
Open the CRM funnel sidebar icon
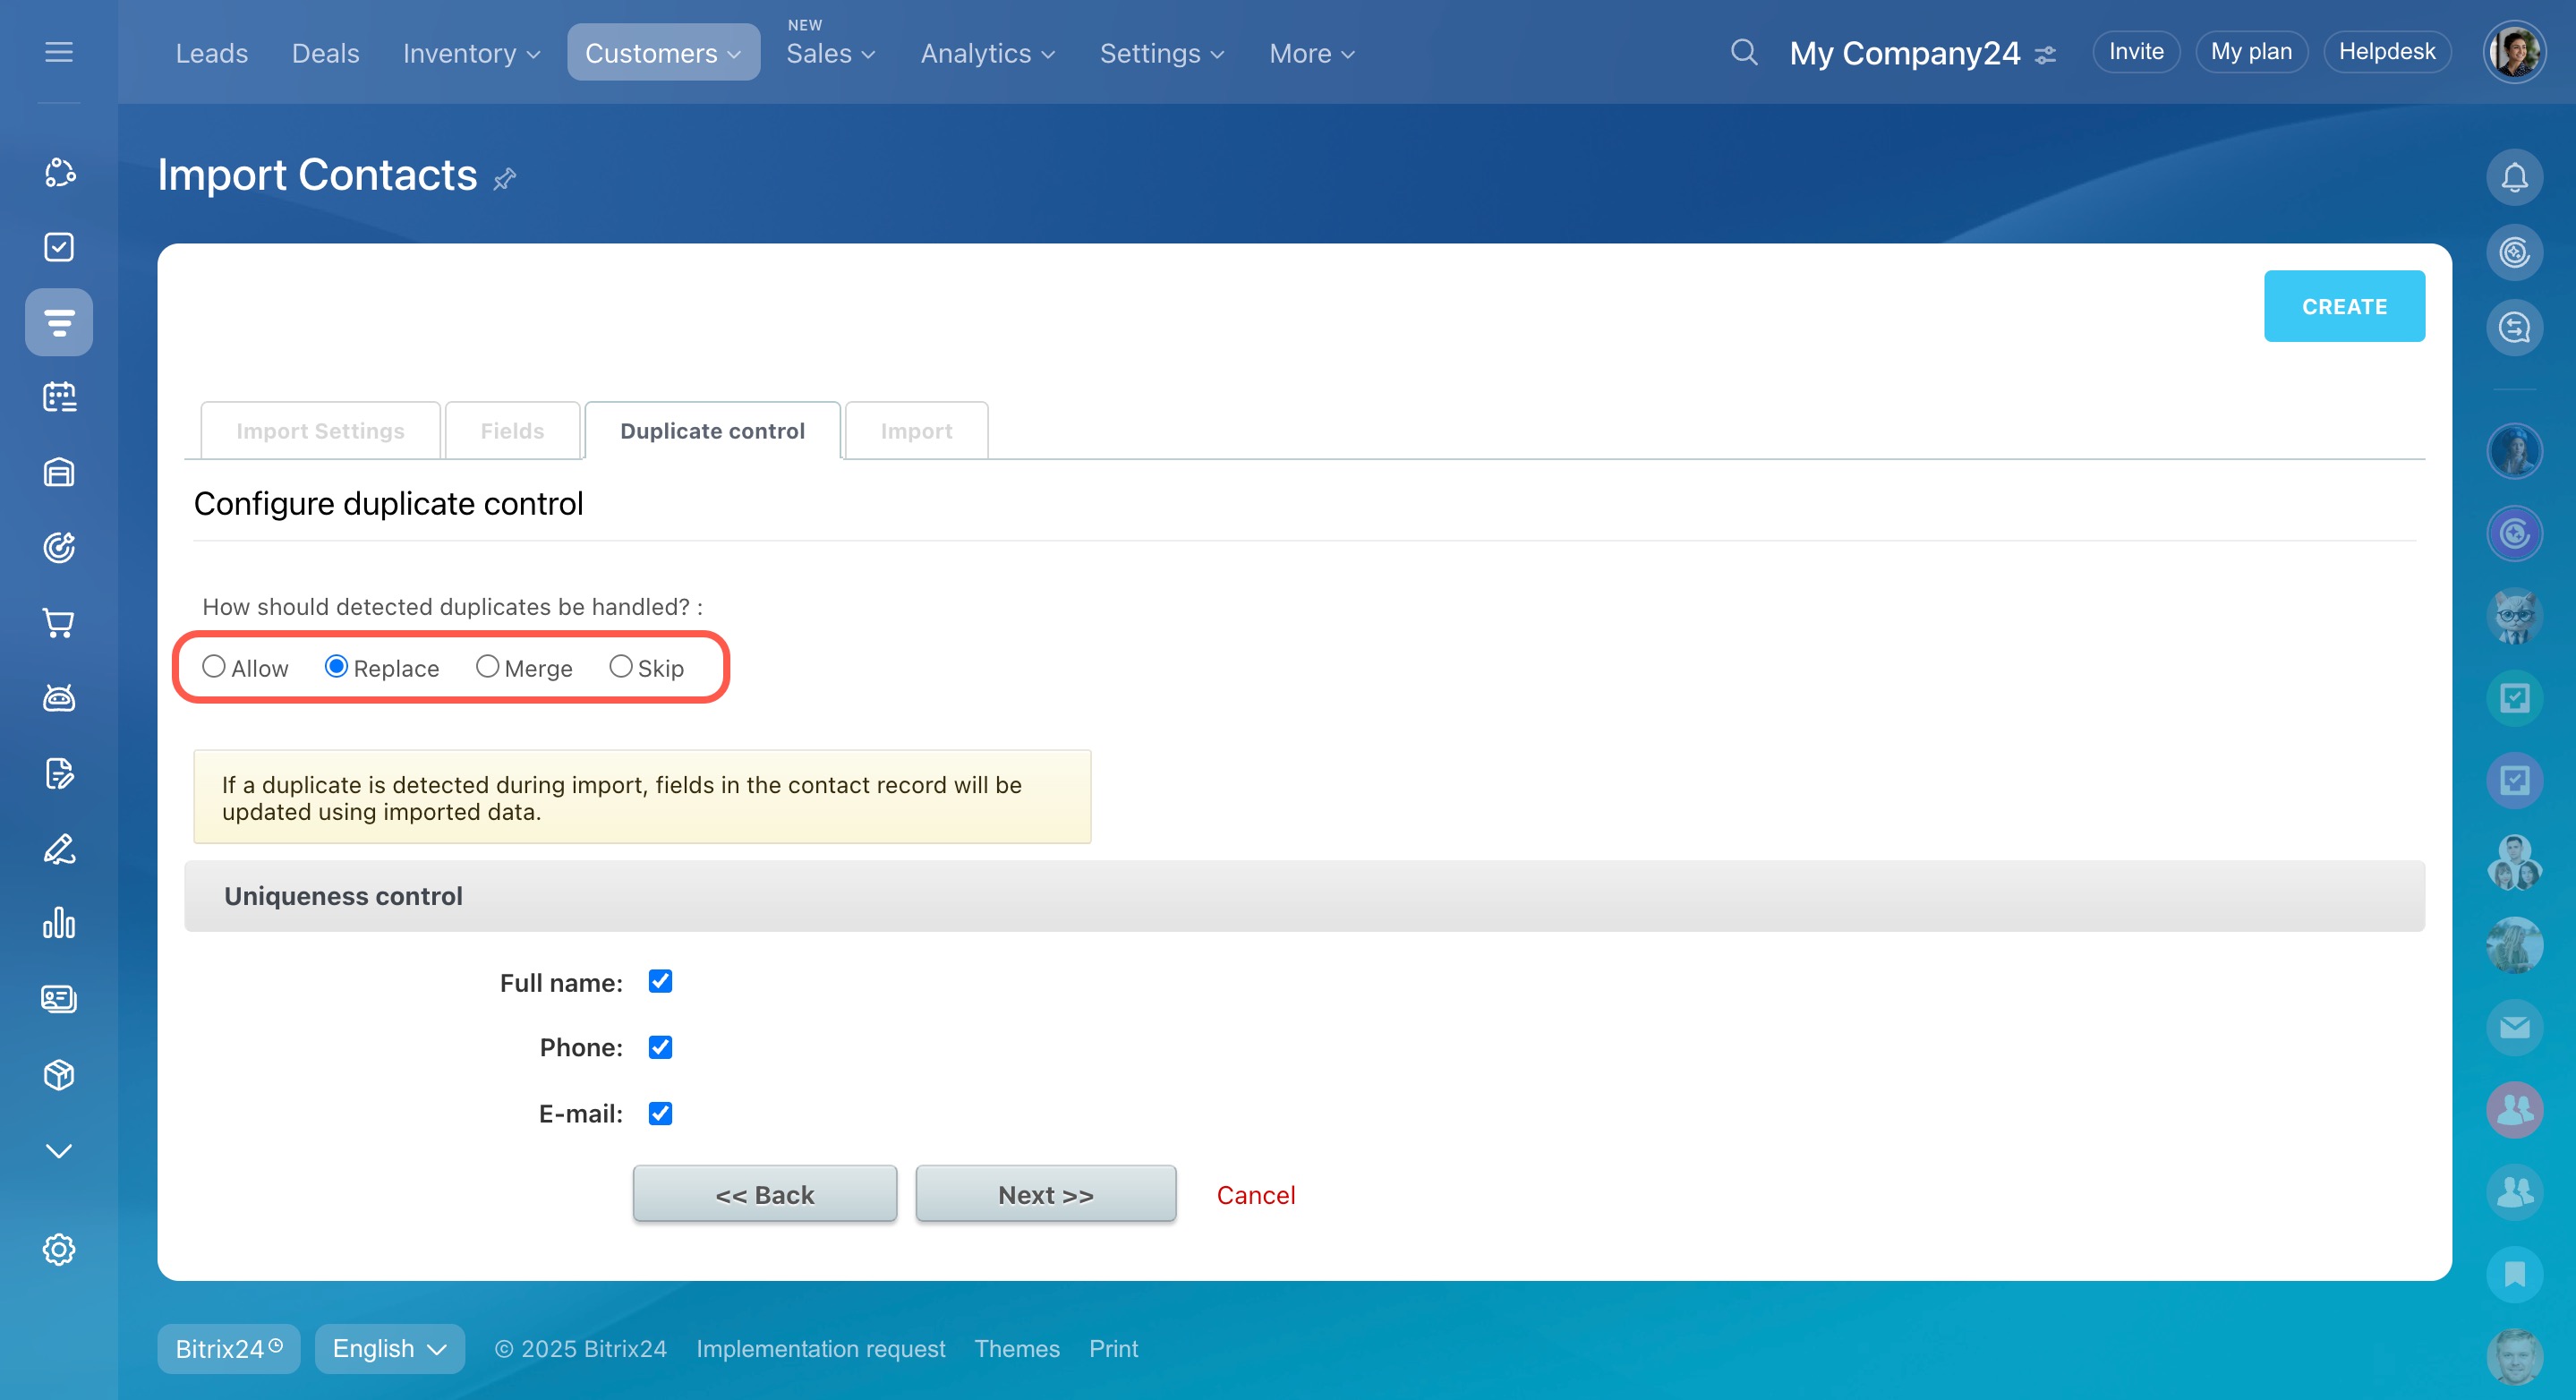pos(59,322)
